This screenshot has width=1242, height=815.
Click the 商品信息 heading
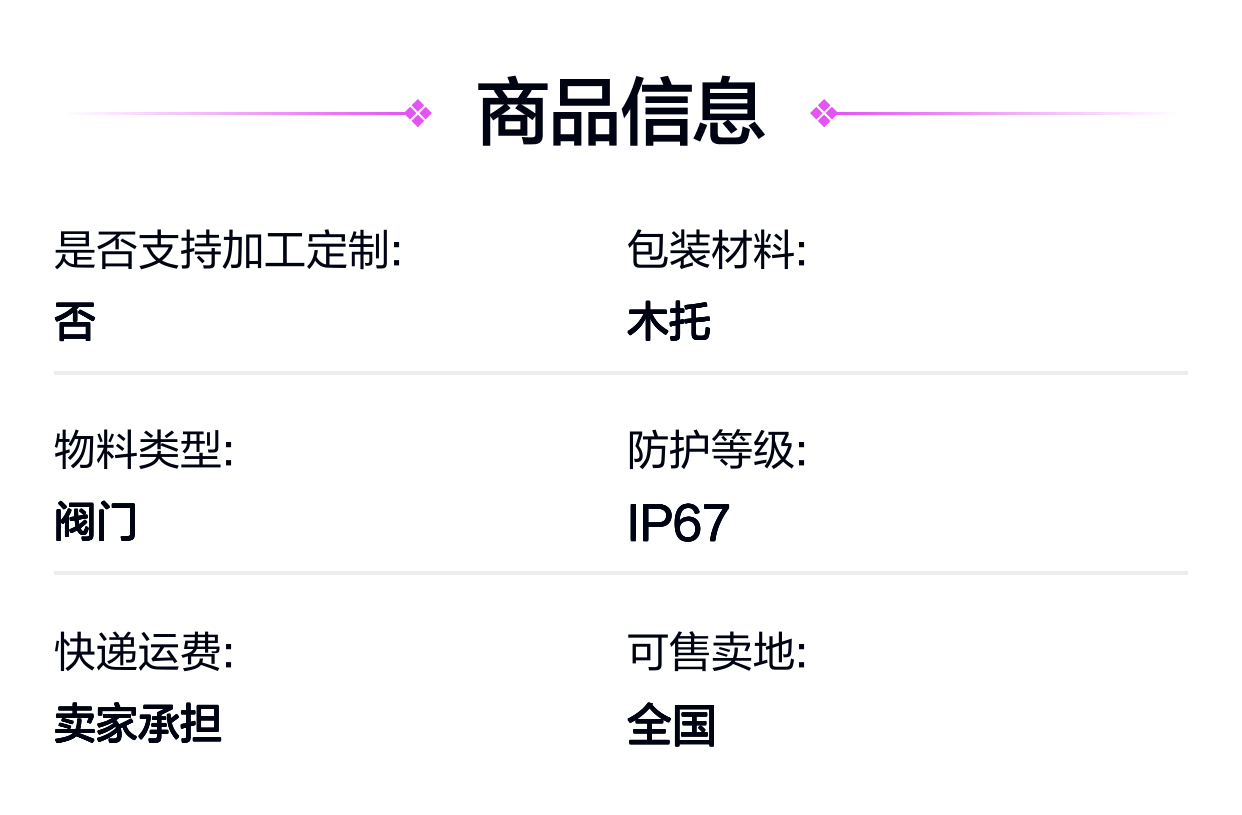(621, 113)
